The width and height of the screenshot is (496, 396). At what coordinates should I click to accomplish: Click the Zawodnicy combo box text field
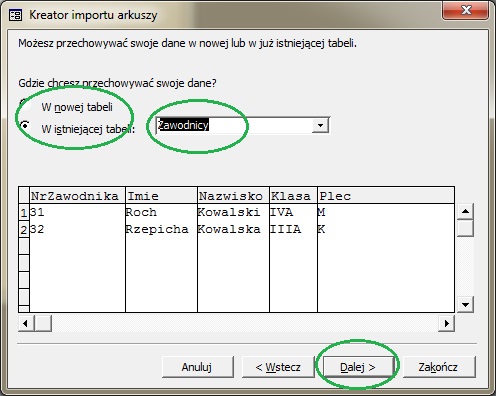point(234,125)
